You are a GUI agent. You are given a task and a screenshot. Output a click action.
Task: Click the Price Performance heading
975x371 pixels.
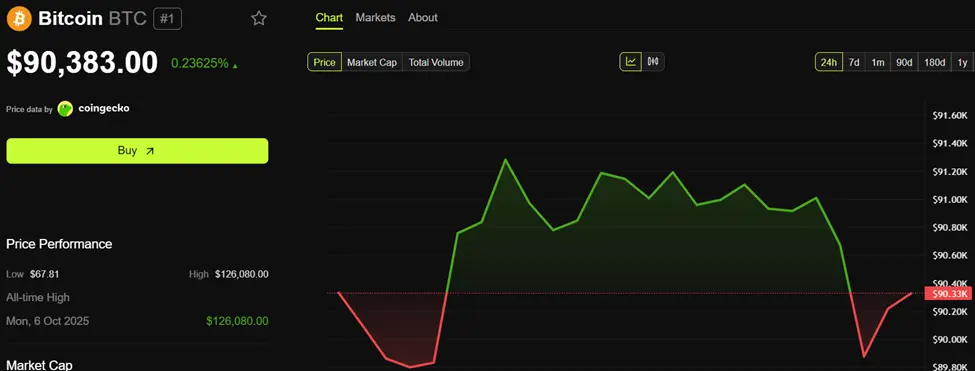[x=59, y=244]
